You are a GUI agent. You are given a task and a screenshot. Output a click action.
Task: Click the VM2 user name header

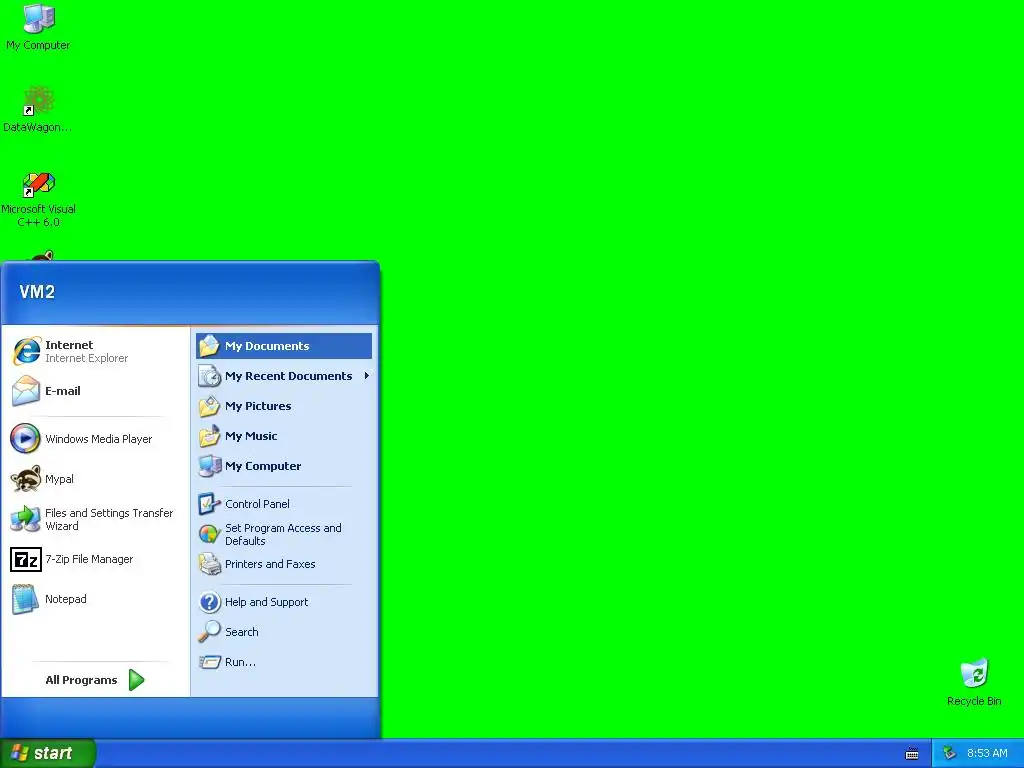click(37, 292)
